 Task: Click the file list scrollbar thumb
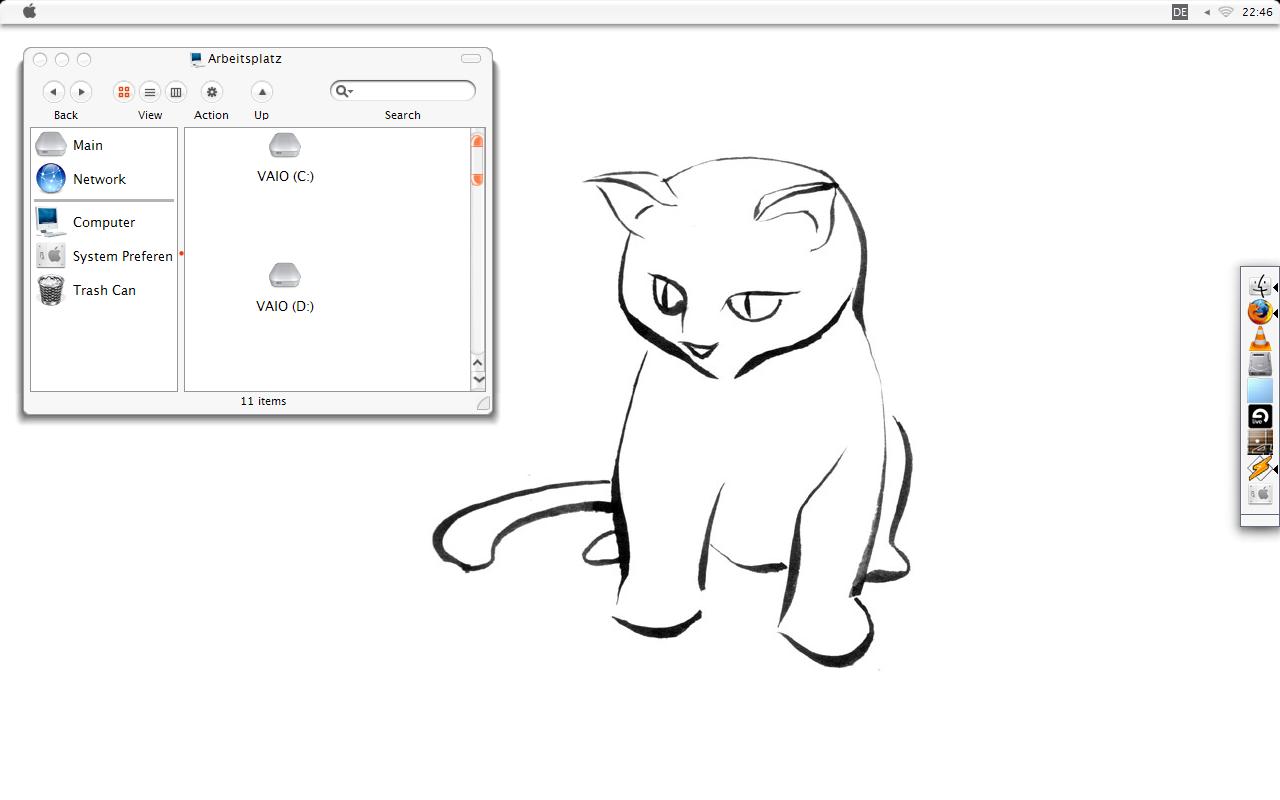[478, 160]
